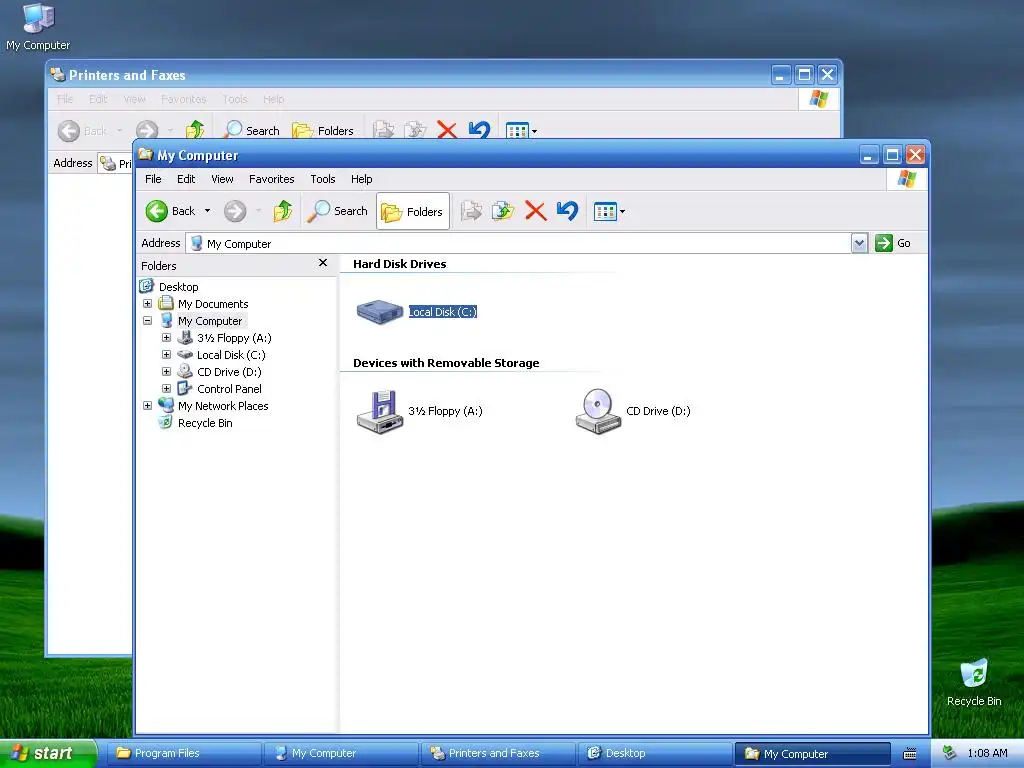Switch to Printers and Faxes taskbar button
Viewport: 1024px width, 768px height.
pyautogui.click(x=498, y=753)
